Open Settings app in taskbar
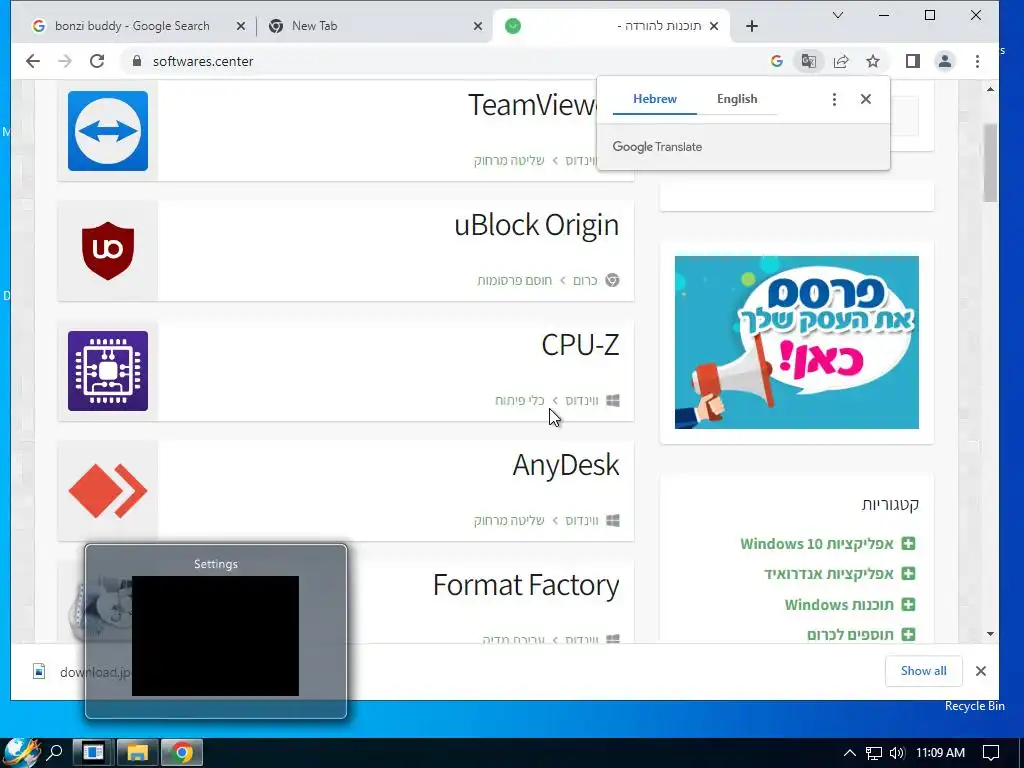1024x768 pixels. point(93,753)
